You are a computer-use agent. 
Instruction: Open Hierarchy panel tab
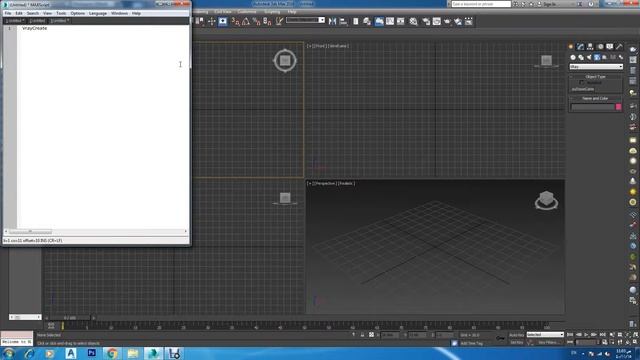coord(590,47)
